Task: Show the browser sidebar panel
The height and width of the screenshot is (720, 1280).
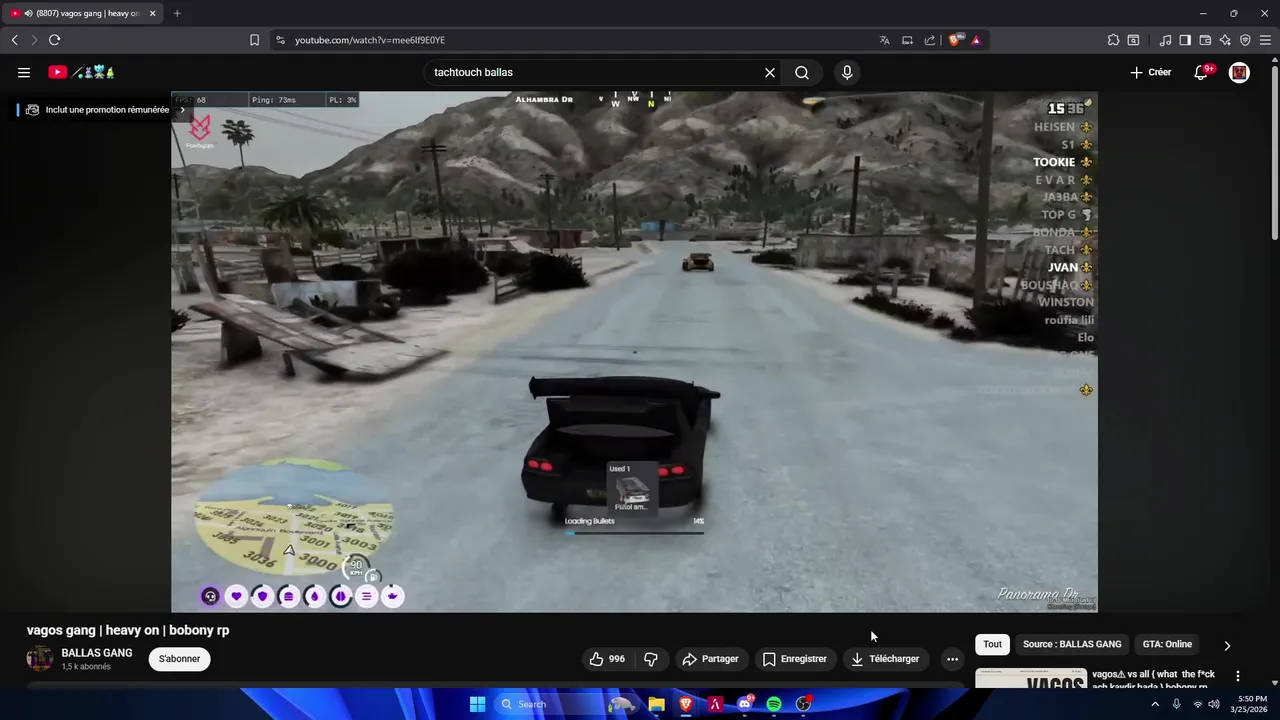Action: [1185, 40]
